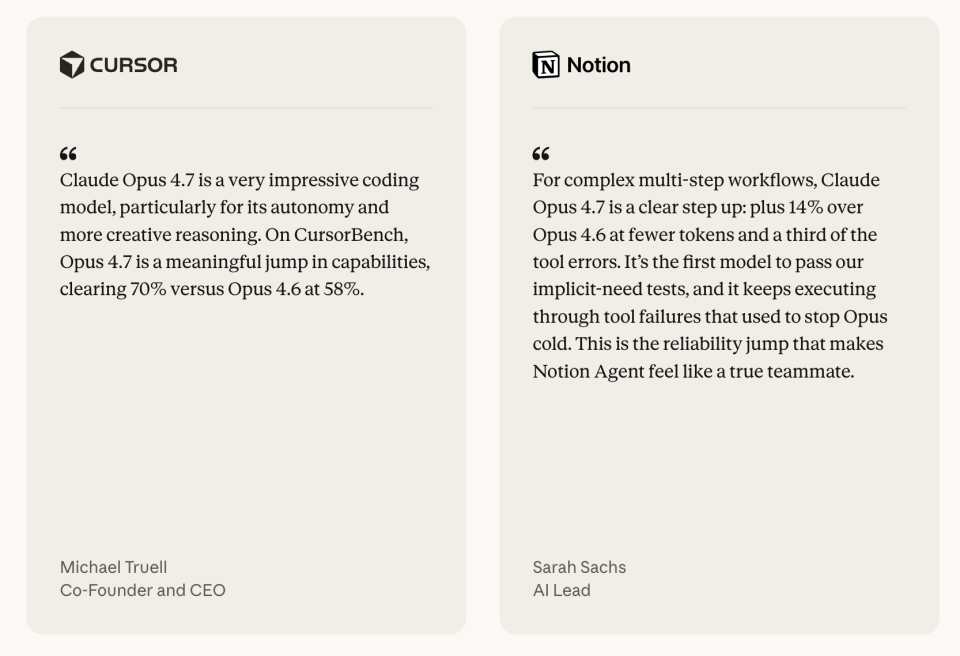
Task: Click the divider line under the Cursor logo
Action: (246, 108)
